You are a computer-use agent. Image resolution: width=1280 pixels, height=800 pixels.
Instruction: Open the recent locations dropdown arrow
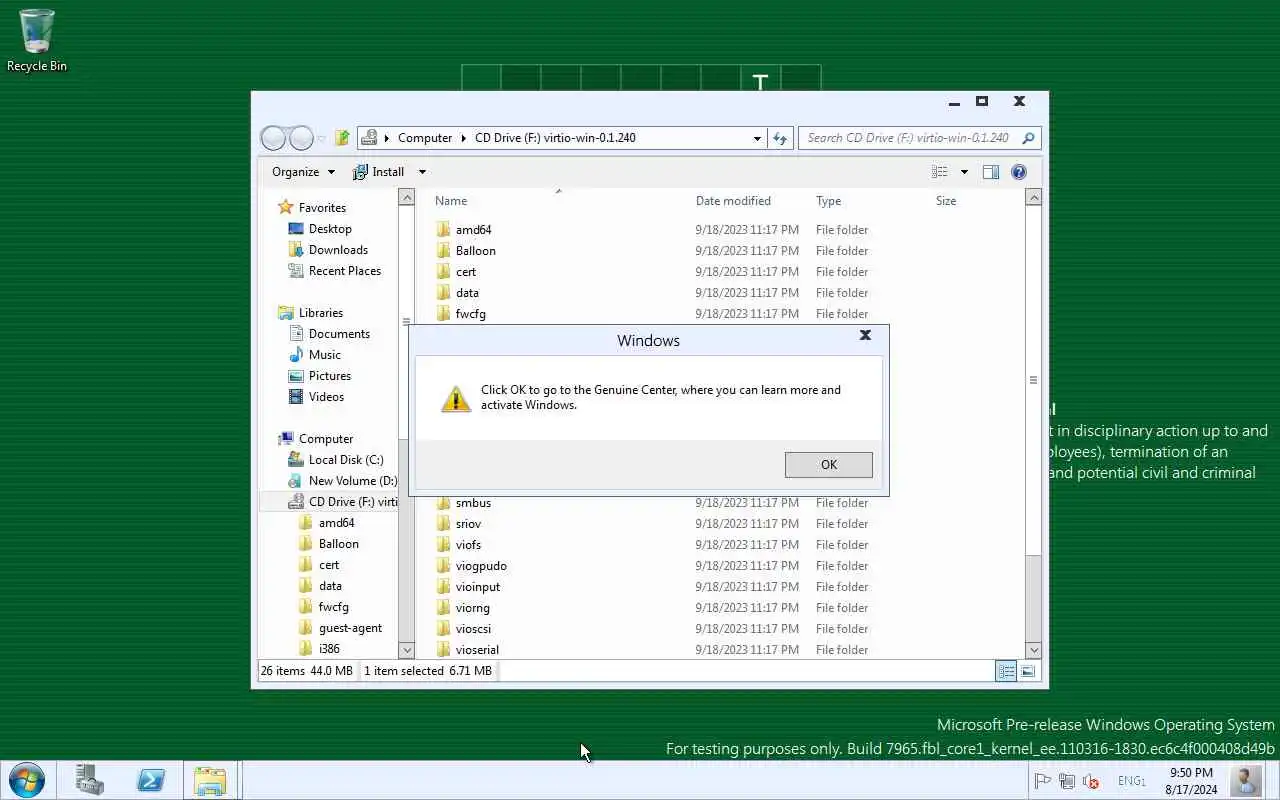coord(321,138)
